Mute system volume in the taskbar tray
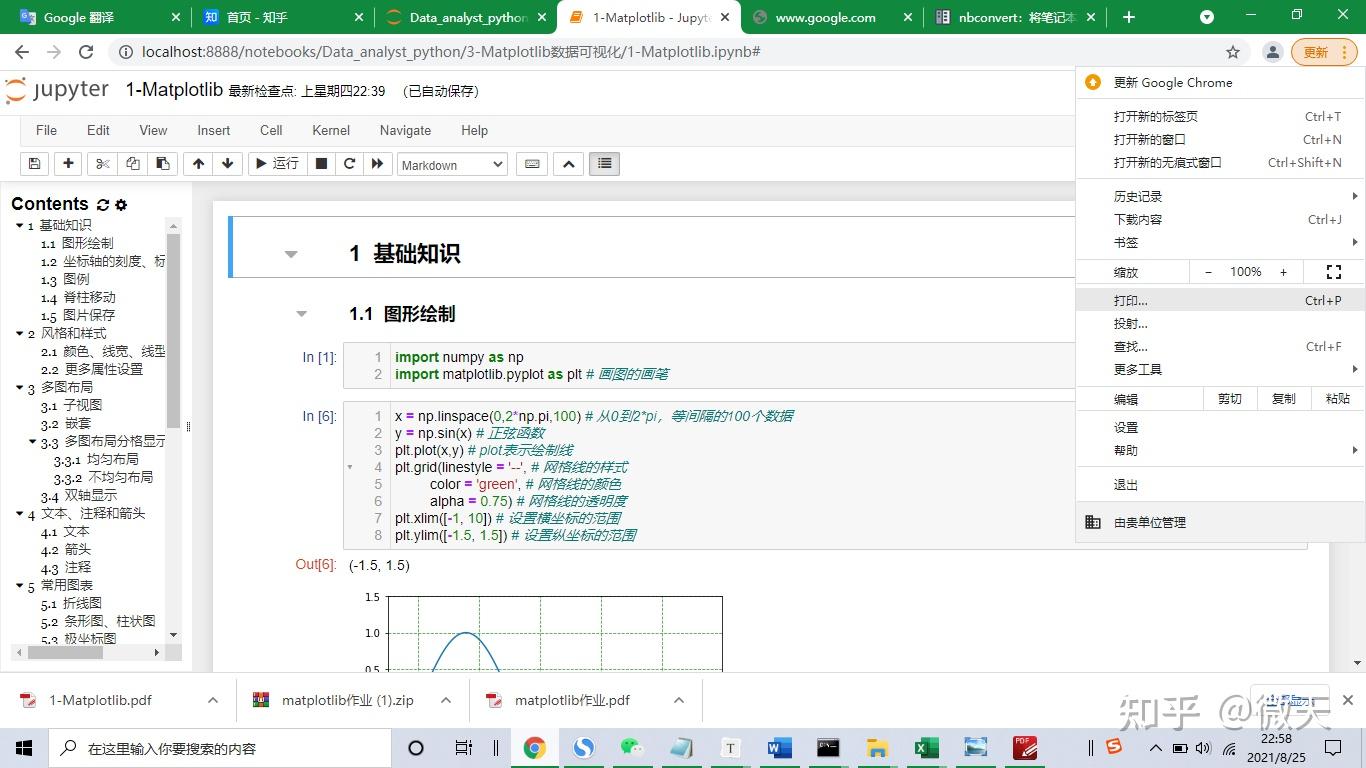 pos(1204,747)
